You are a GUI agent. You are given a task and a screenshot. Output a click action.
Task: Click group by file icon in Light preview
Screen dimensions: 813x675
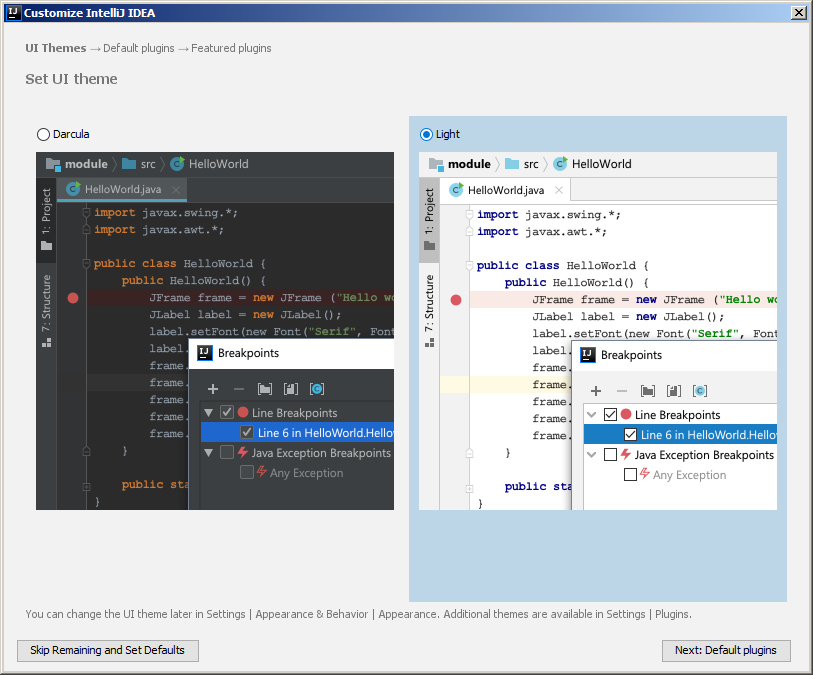[674, 391]
